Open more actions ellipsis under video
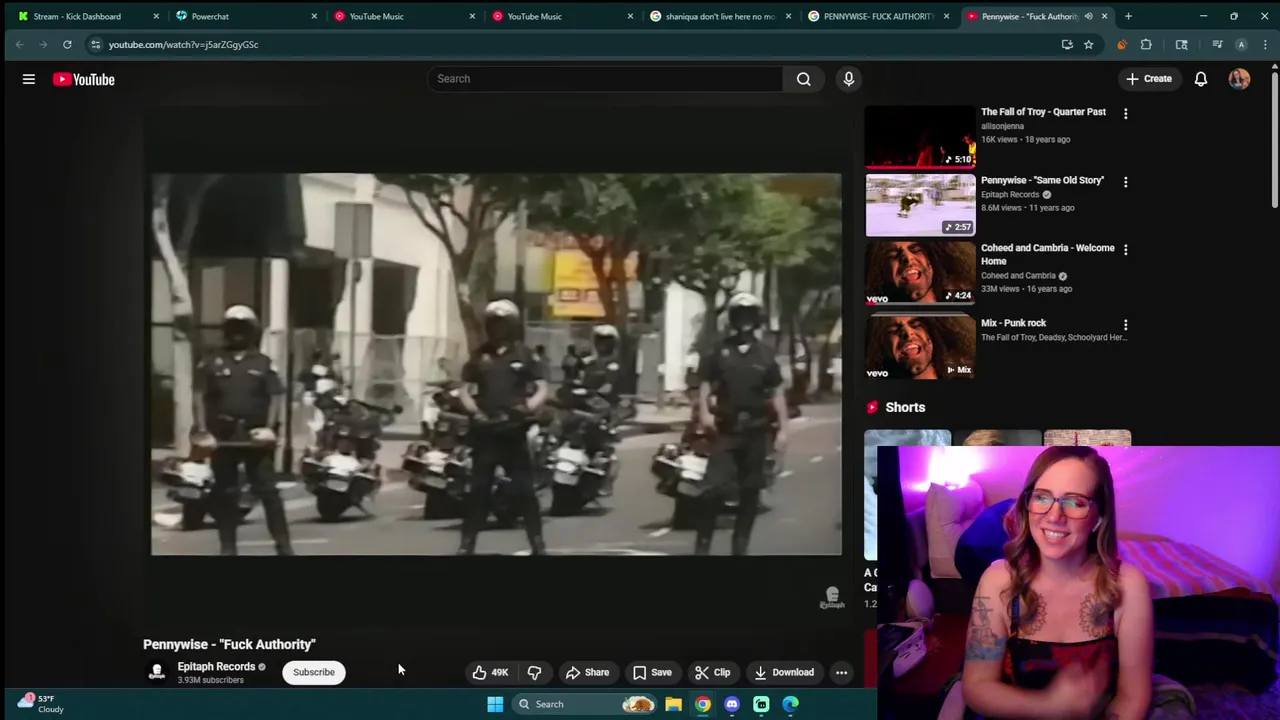This screenshot has width=1280, height=720. pyautogui.click(x=841, y=672)
